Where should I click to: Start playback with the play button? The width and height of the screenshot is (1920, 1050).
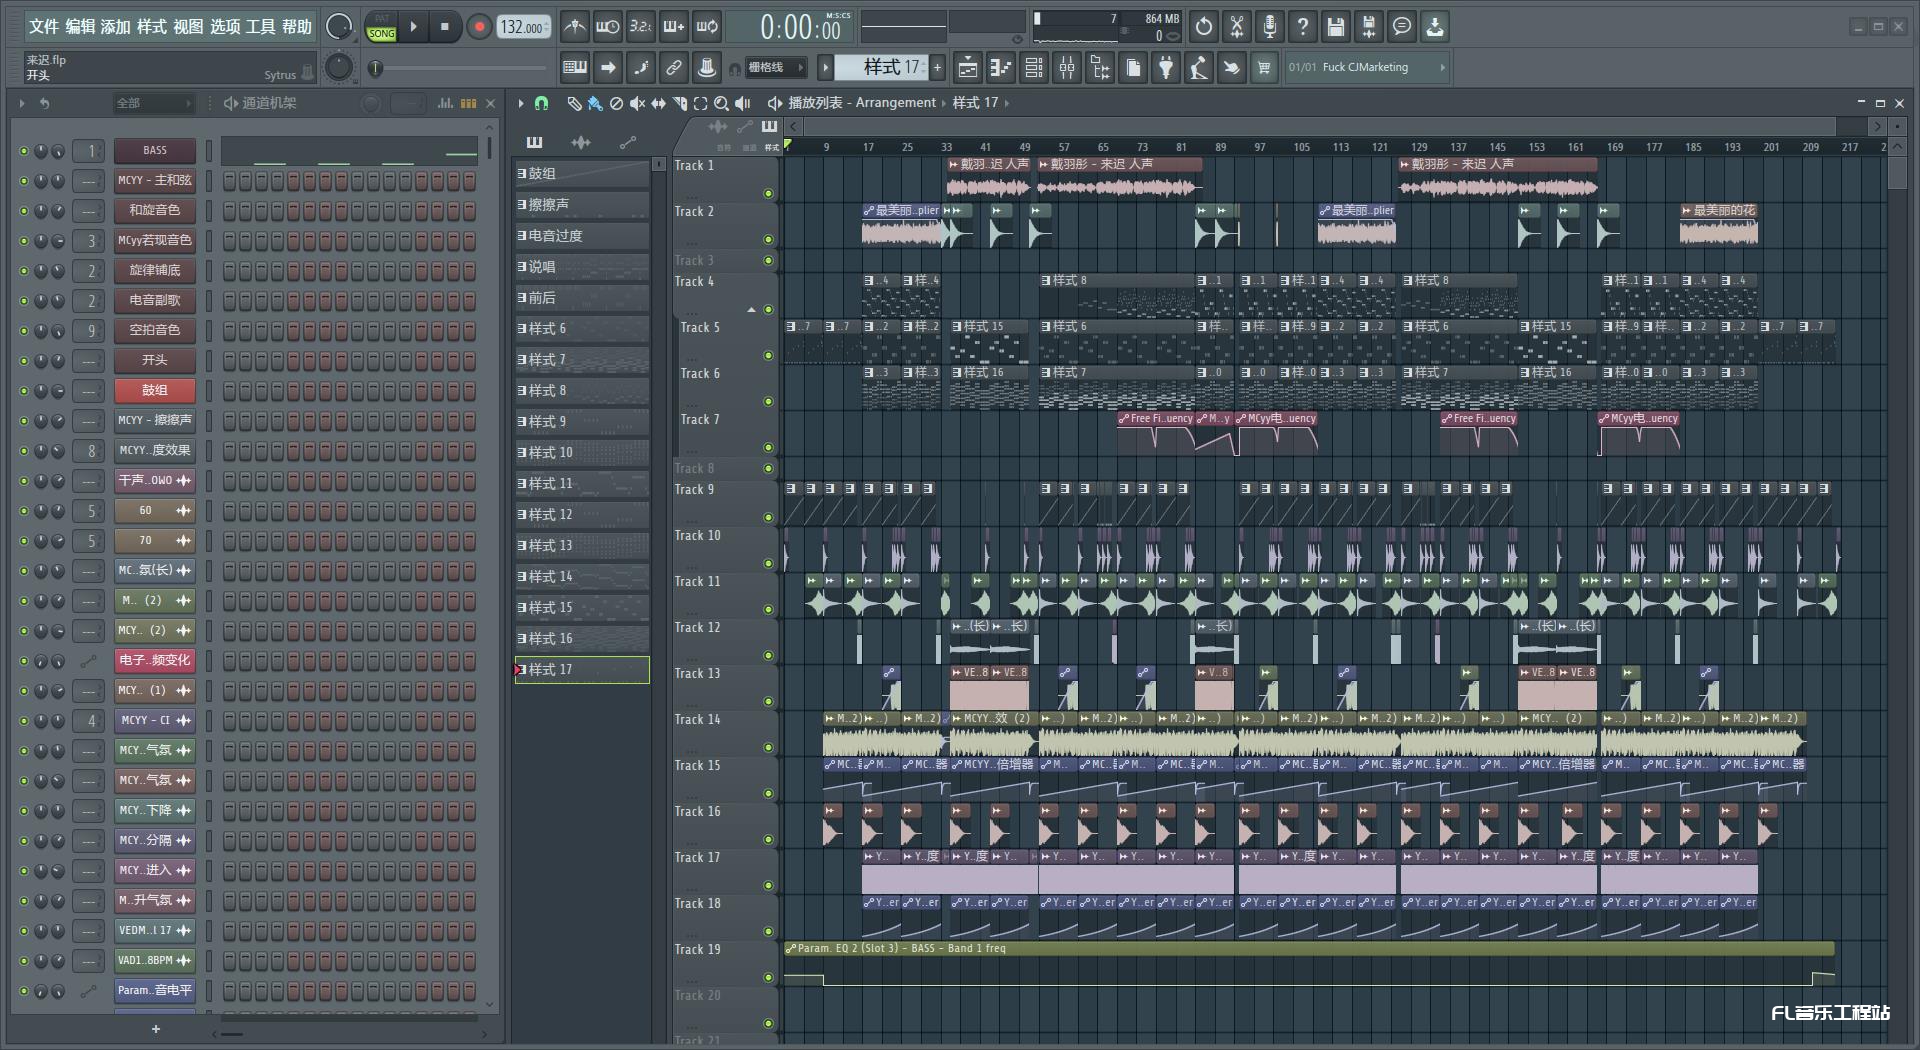(x=413, y=27)
